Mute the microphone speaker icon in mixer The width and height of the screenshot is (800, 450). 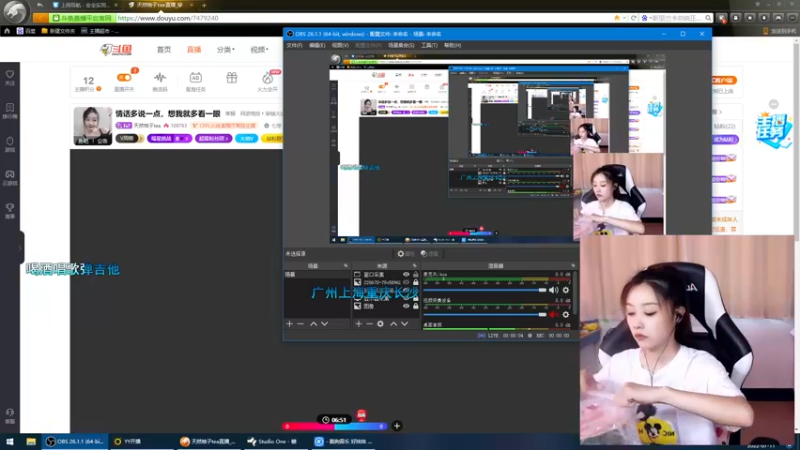(554, 290)
